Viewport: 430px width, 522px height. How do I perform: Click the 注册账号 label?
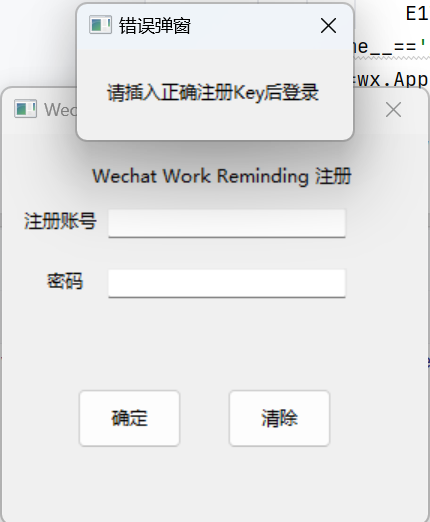[x=60, y=221]
